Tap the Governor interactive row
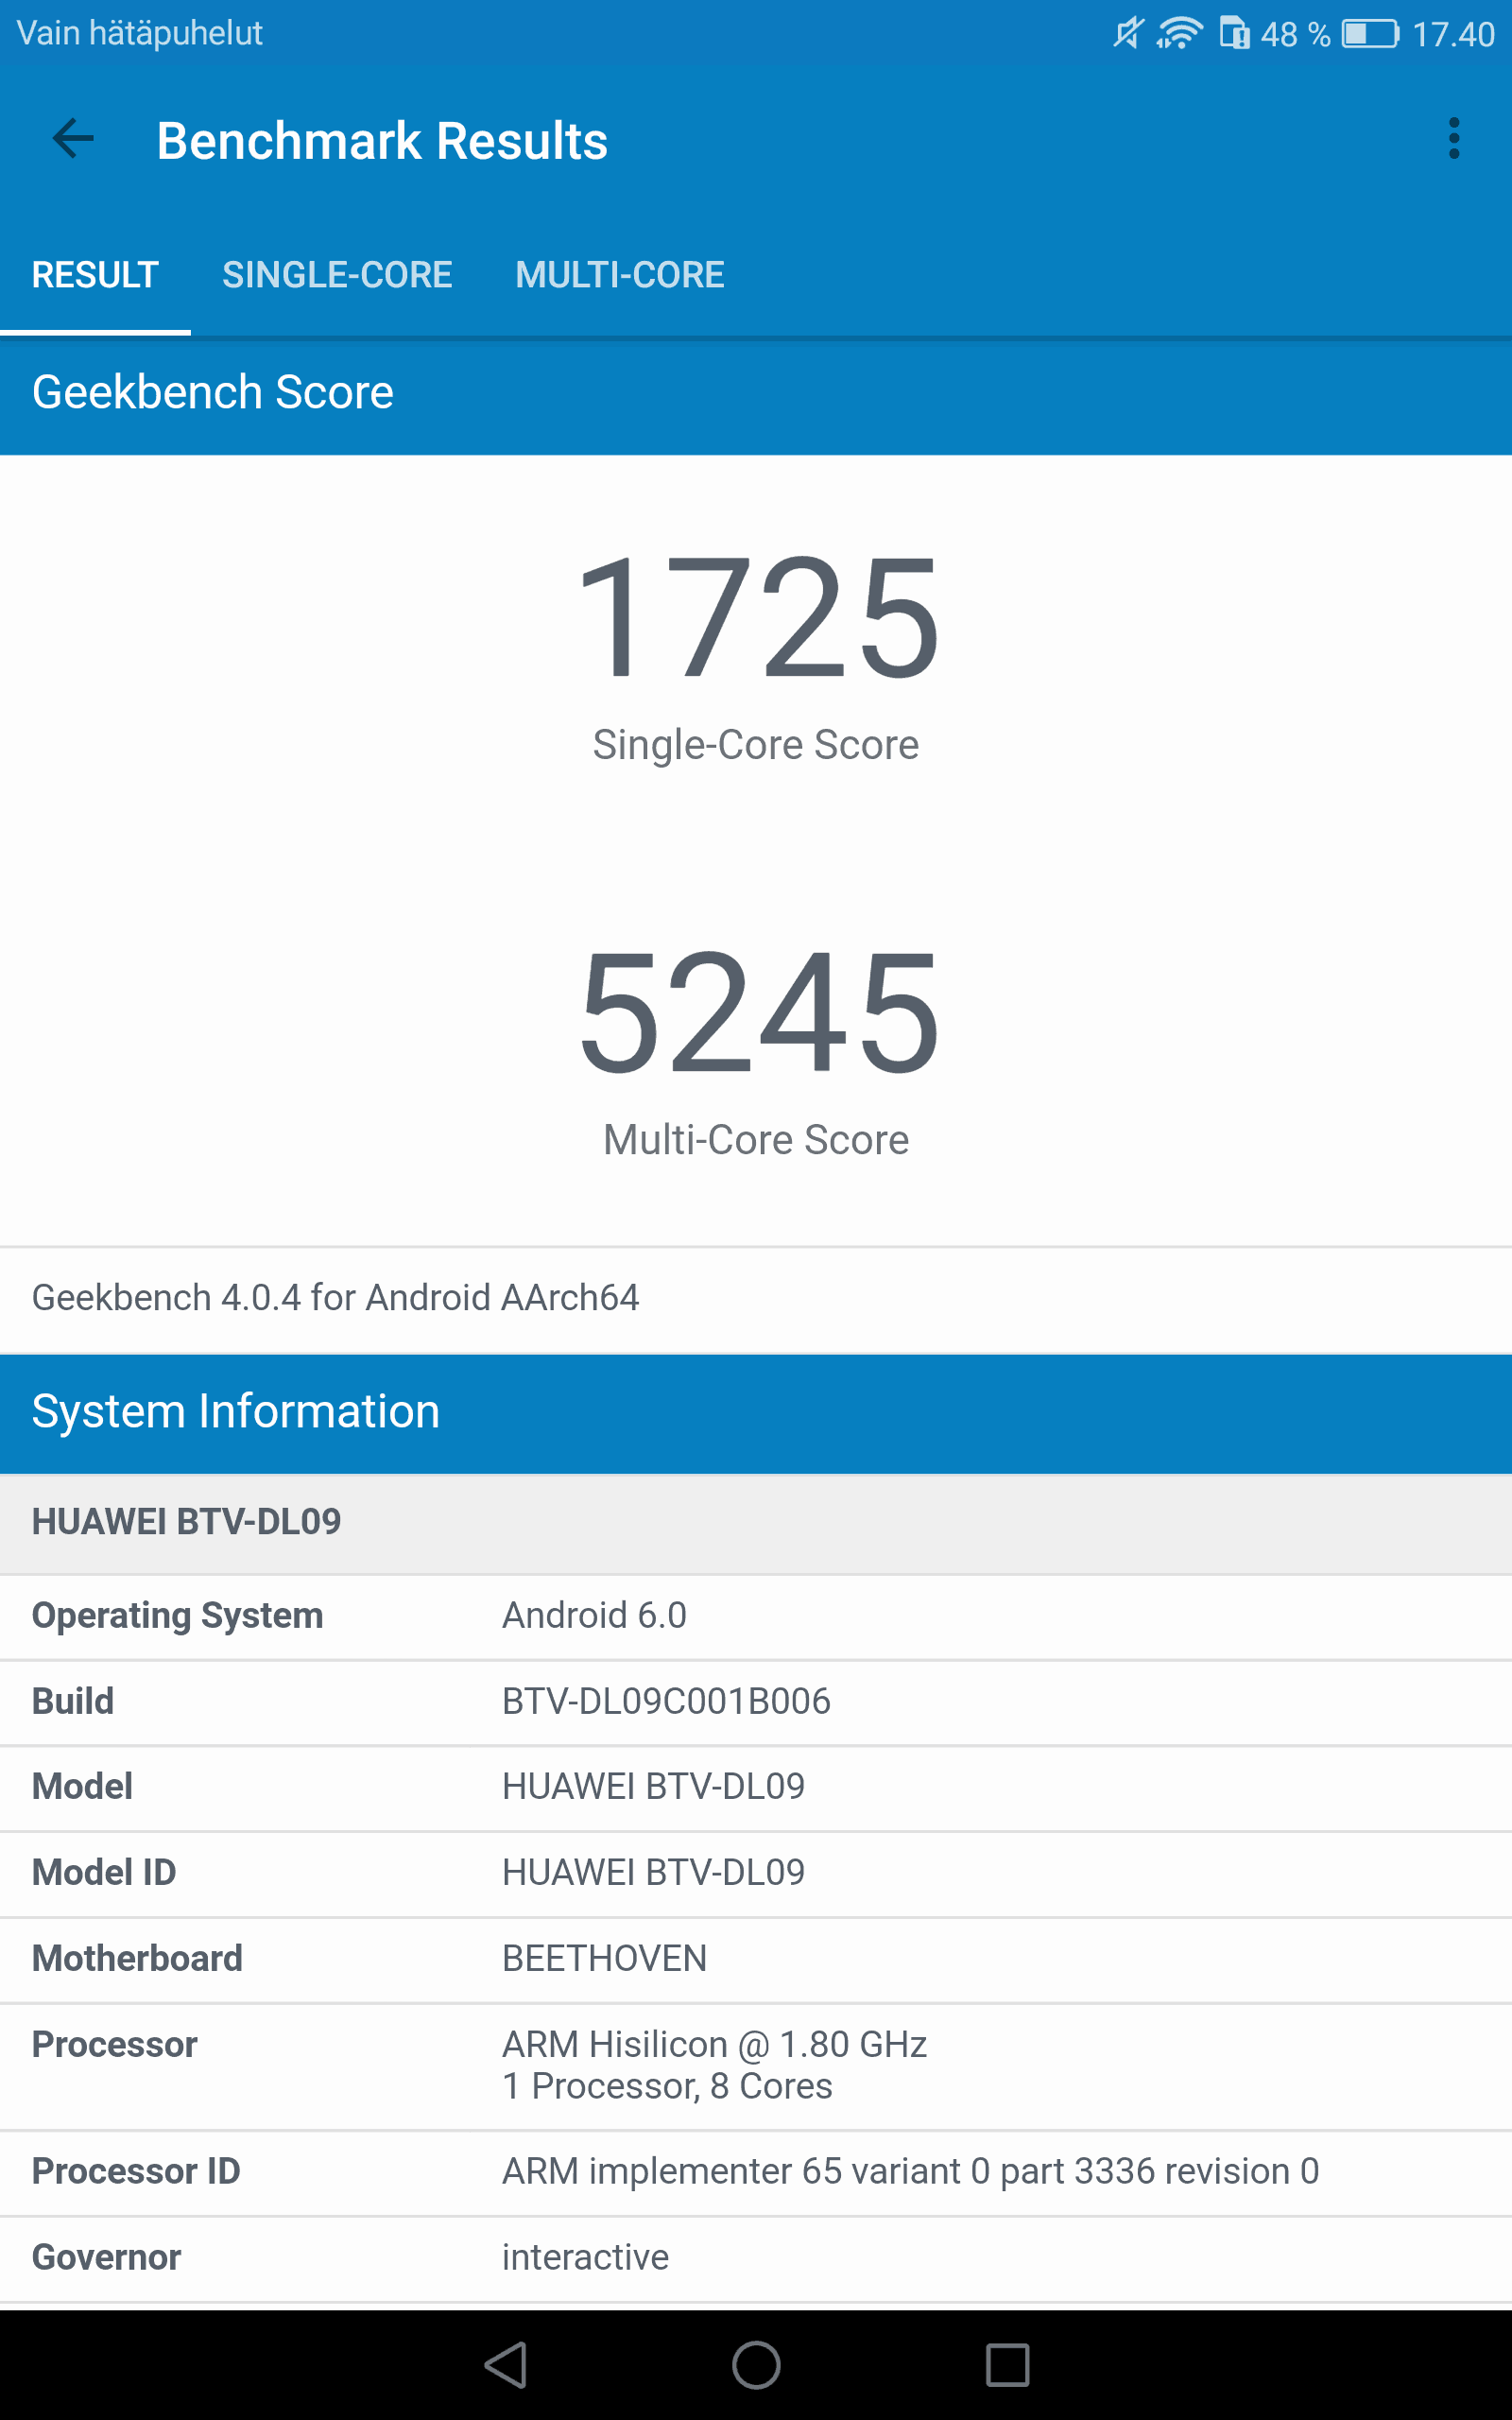Image resolution: width=1512 pixels, height=2420 pixels. (x=756, y=2257)
